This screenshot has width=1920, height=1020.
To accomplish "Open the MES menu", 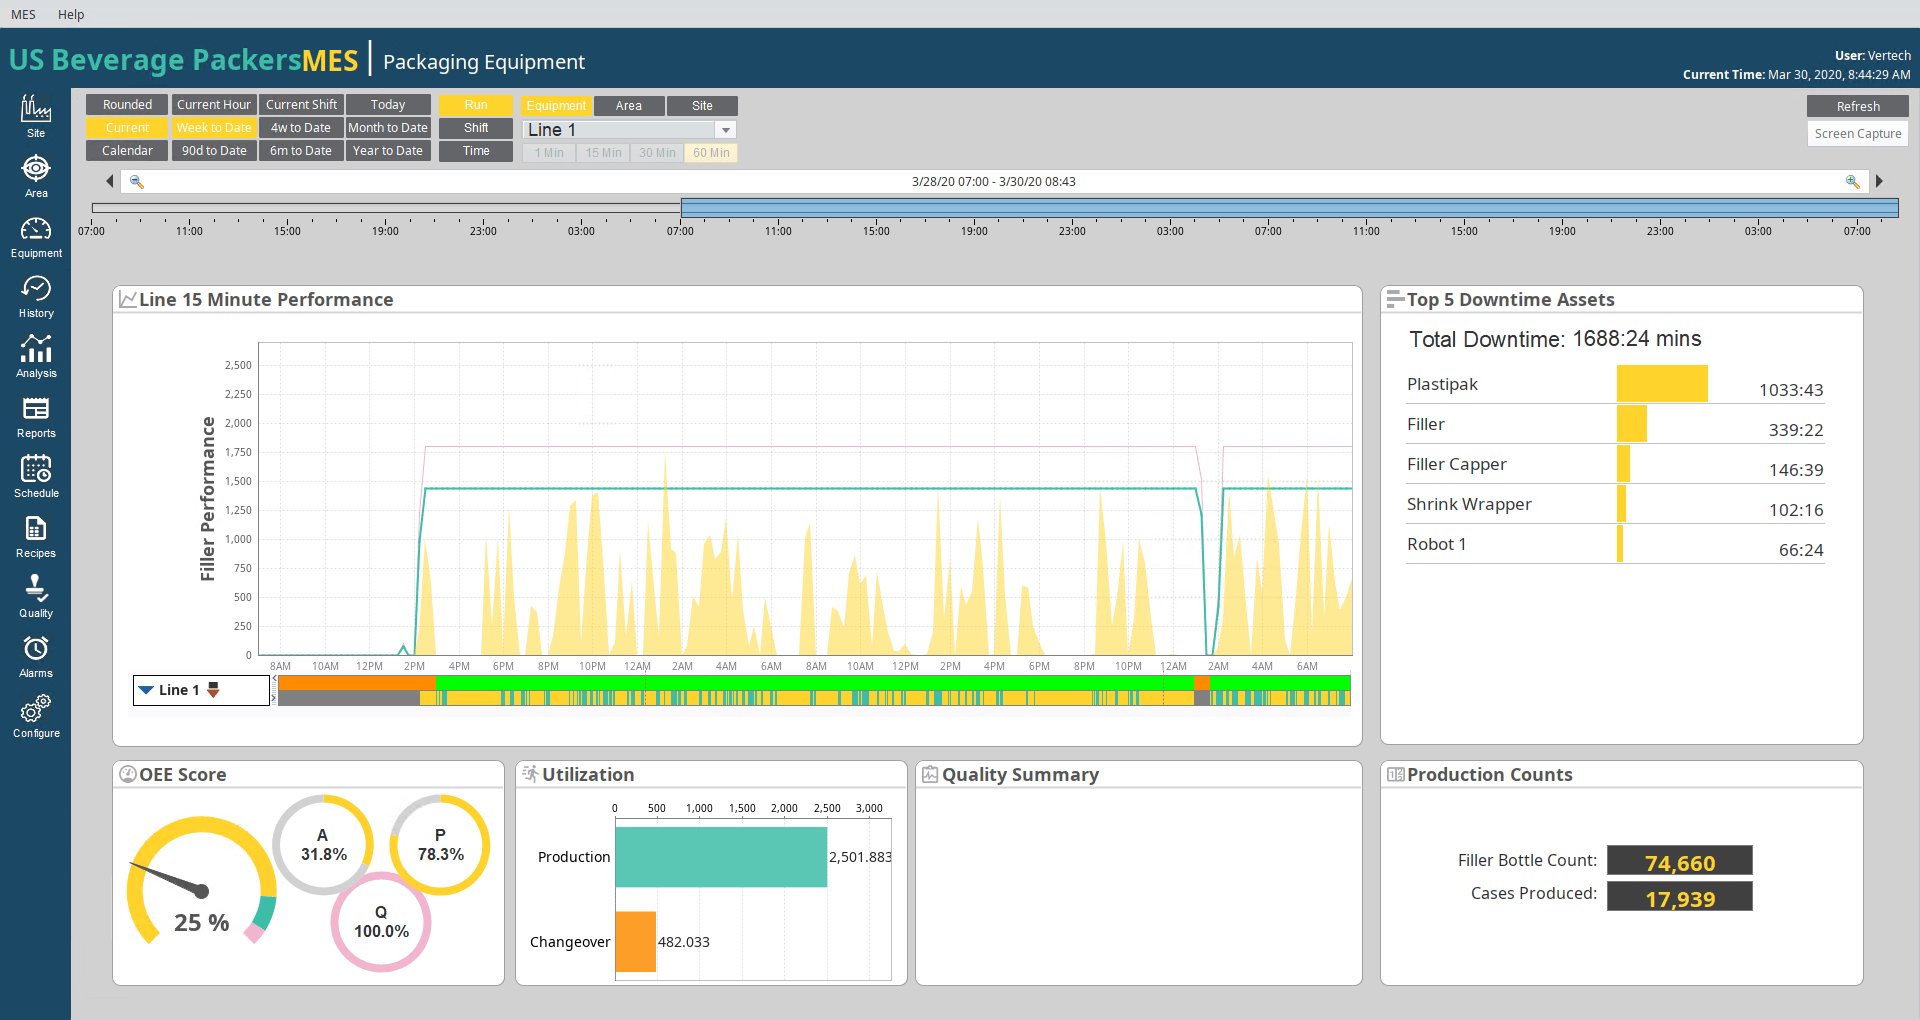I will pyautogui.click(x=23, y=14).
